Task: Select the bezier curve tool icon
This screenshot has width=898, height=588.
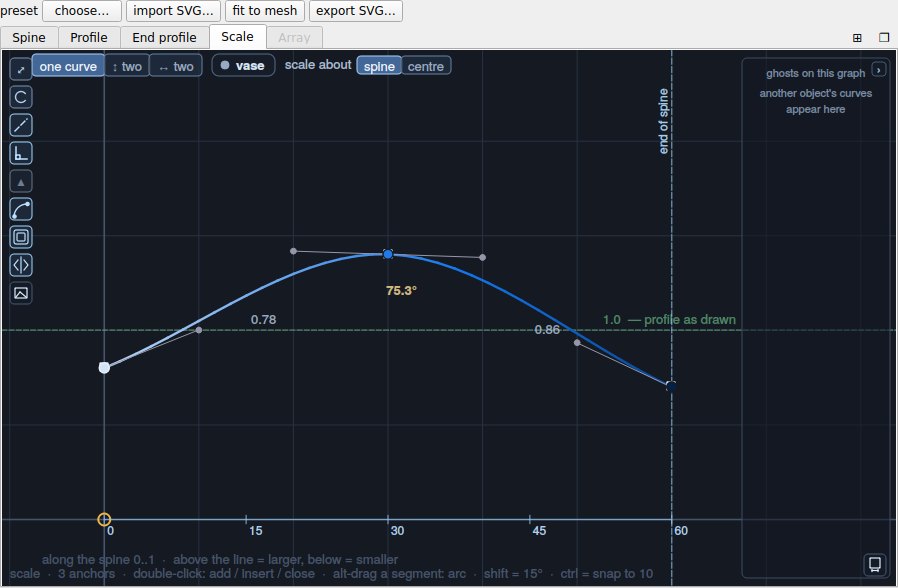Action: [x=21, y=210]
